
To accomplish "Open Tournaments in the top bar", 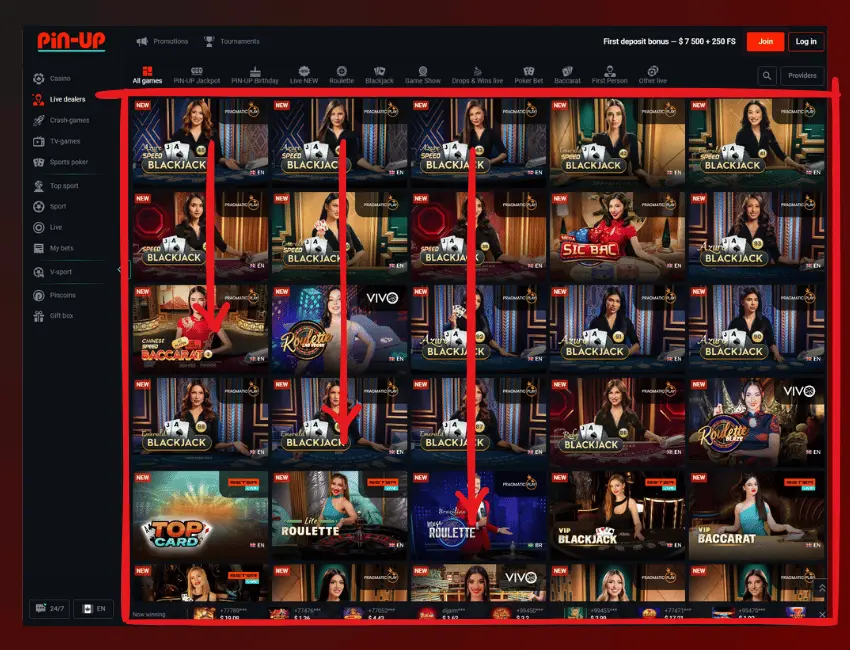I will (231, 42).
